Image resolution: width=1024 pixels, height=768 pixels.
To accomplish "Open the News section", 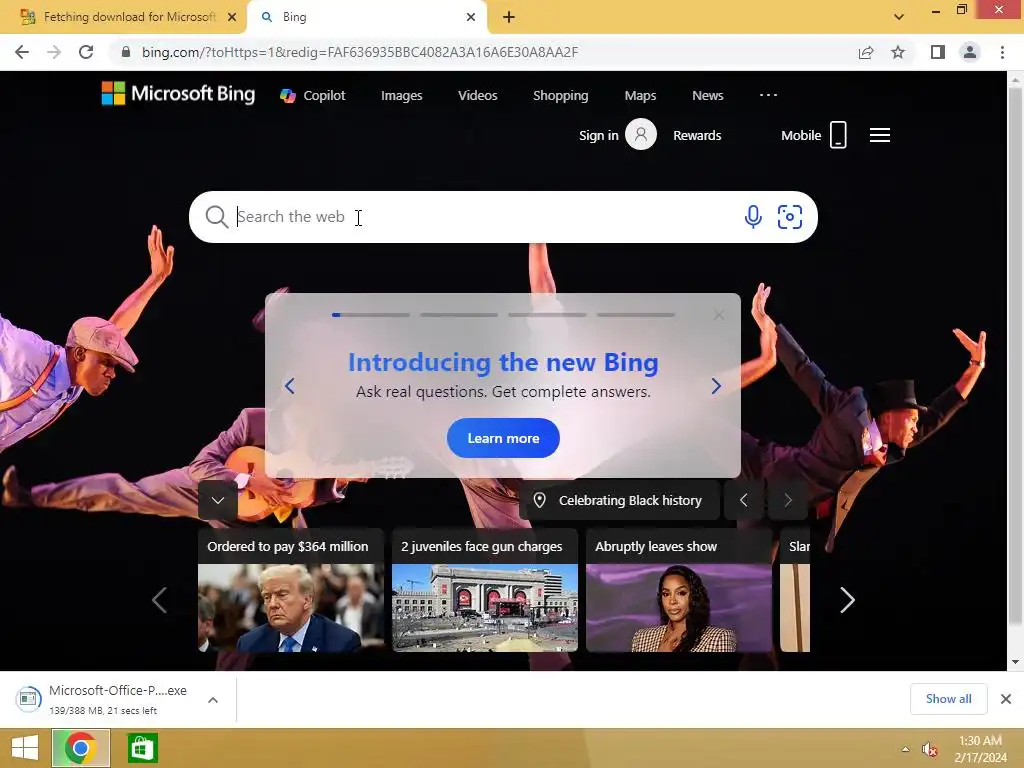I will pyautogui.click(x=707, y=95).
